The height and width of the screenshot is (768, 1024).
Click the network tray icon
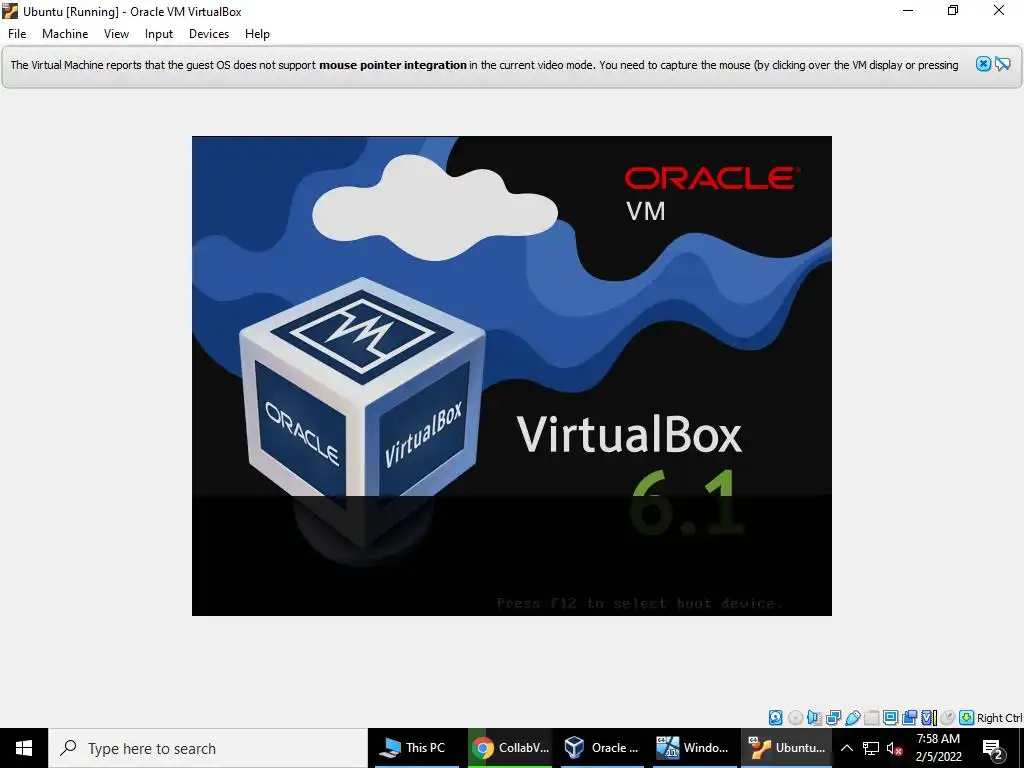pyautogui.click(x=871, y=748)
